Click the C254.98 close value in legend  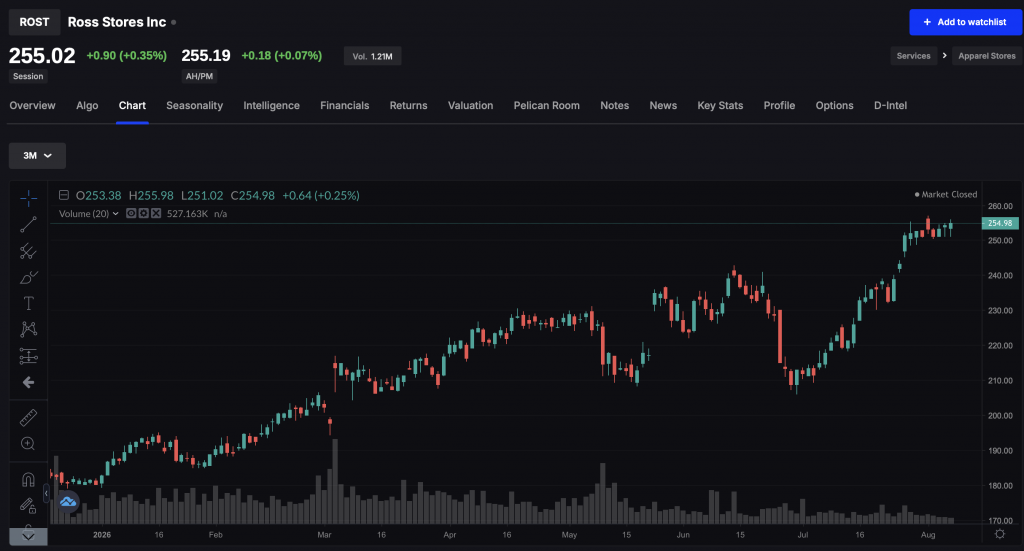tap(253, 195)
